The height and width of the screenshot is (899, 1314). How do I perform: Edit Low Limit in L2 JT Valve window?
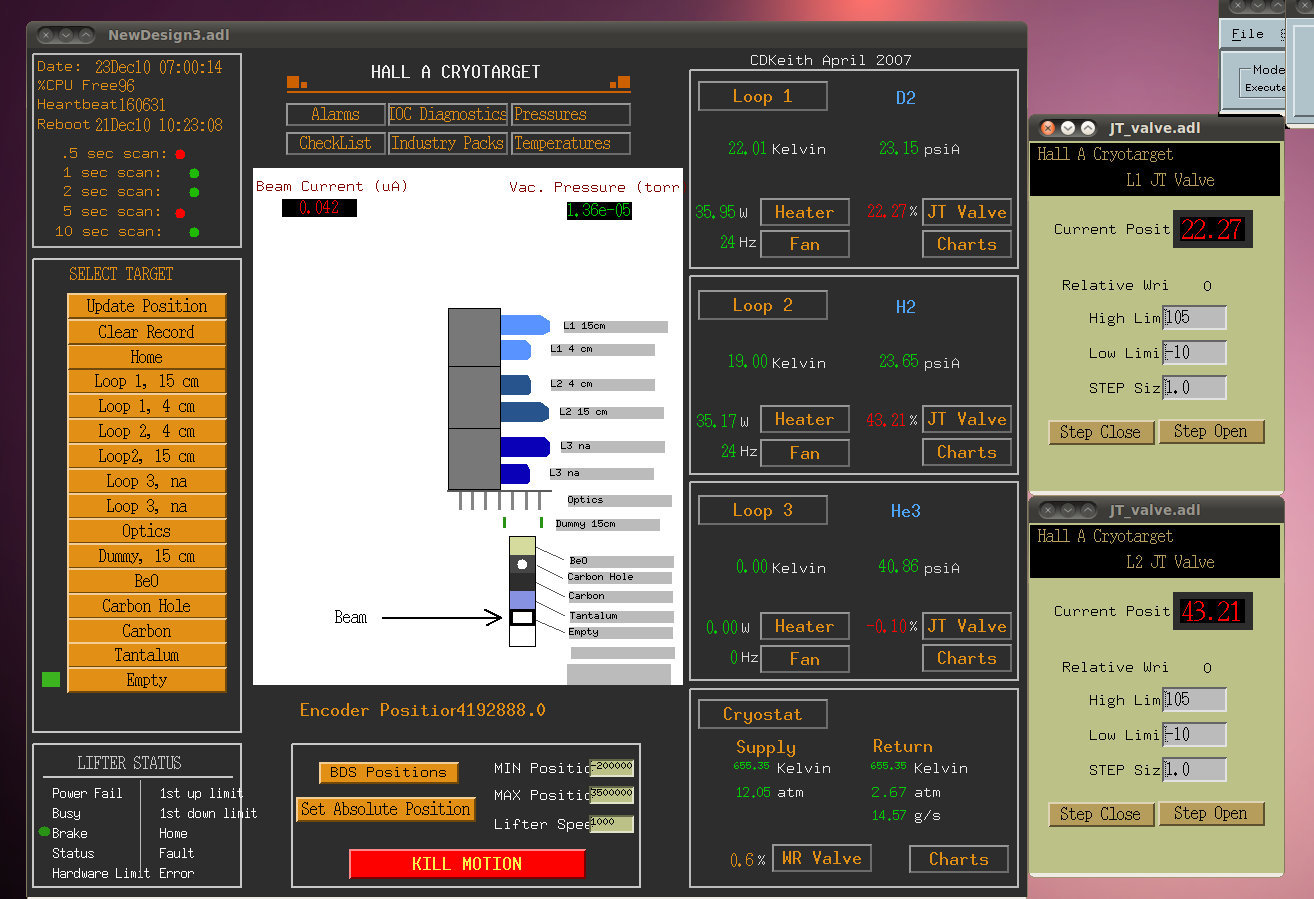click(x=1194, y=735)
